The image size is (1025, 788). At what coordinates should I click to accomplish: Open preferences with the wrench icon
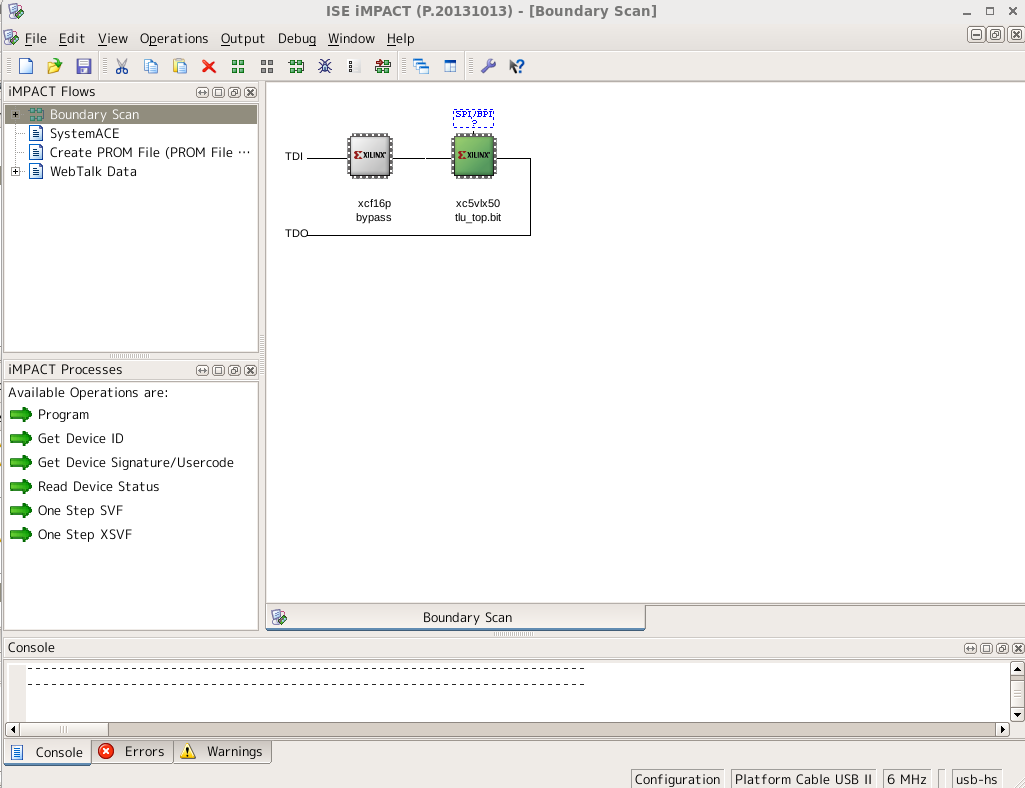click(488, 66)
